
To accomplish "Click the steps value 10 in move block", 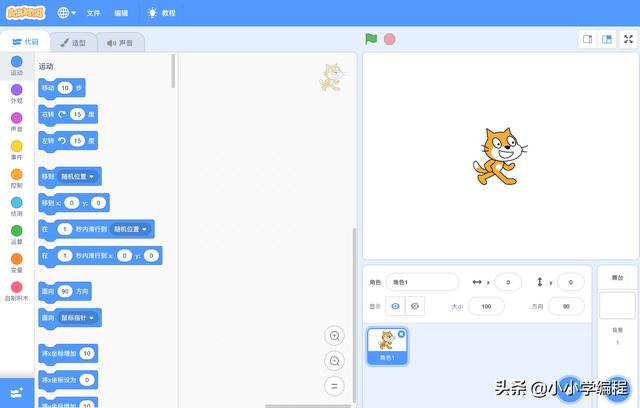I will click(x=65, y=88).
